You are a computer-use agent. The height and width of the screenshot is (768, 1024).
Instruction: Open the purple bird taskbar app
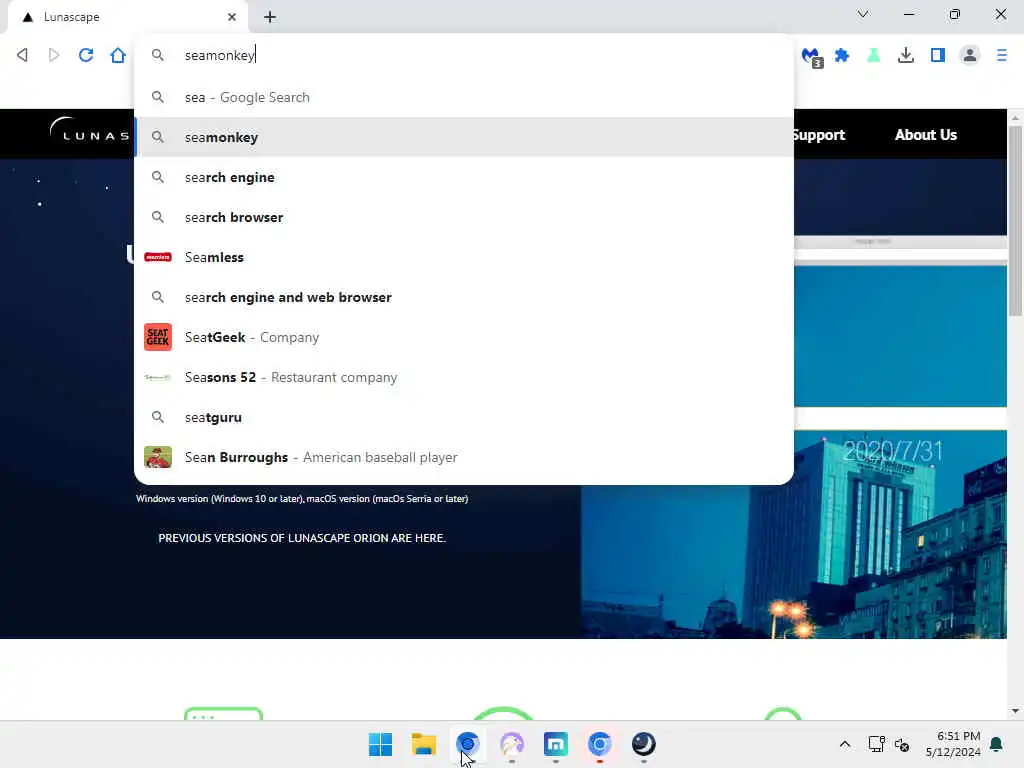pos(512,744)
